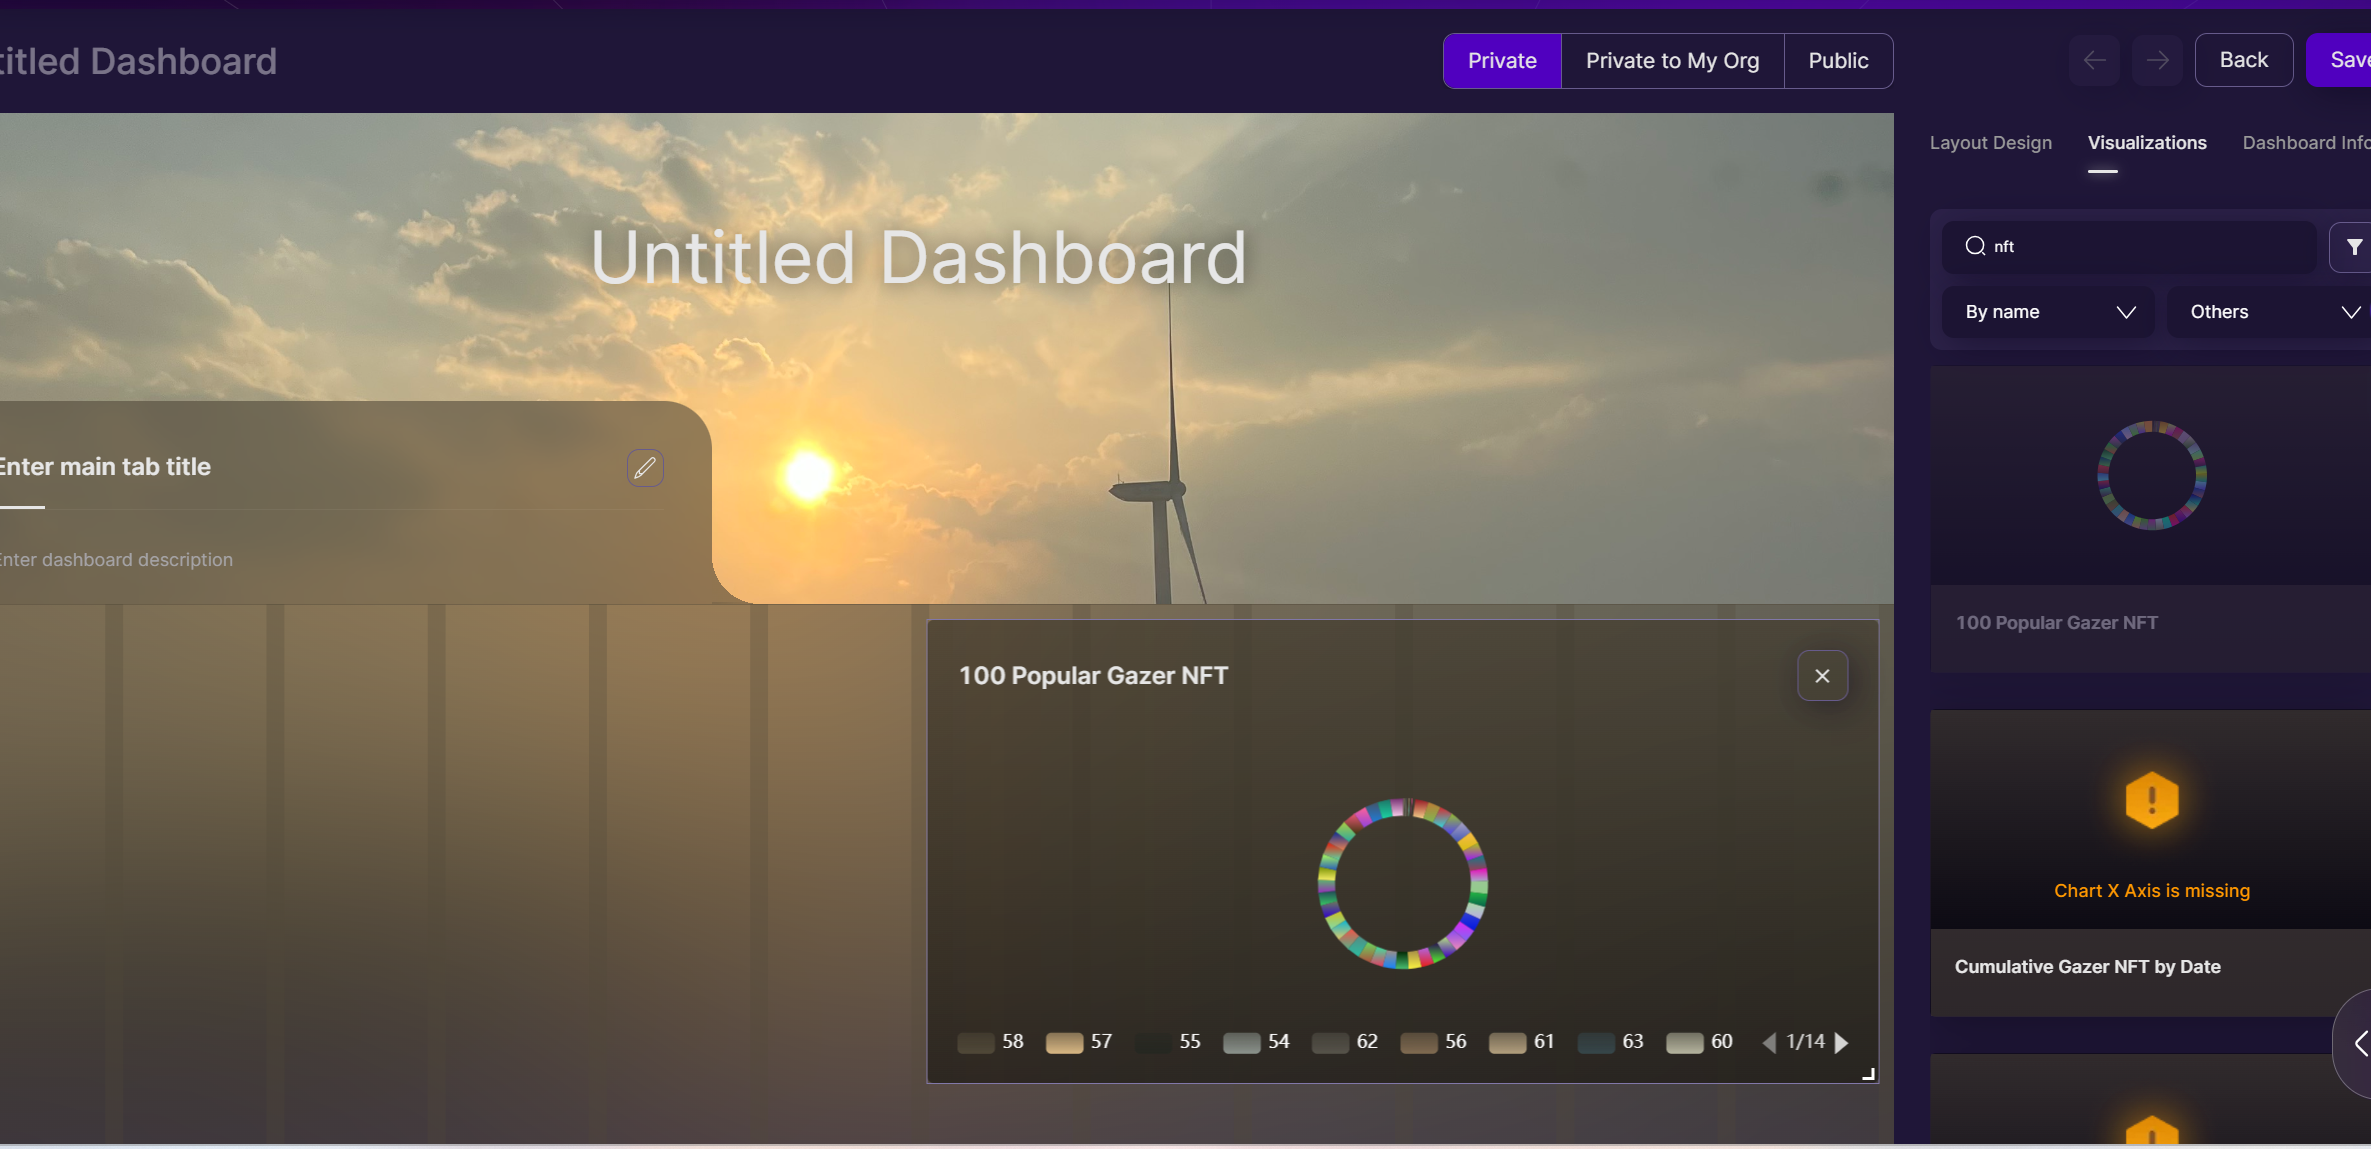2371x1149 pixels.
Task: Switch to Visualizations tab
Action: pyautogui.click(x=2147, y=143)
